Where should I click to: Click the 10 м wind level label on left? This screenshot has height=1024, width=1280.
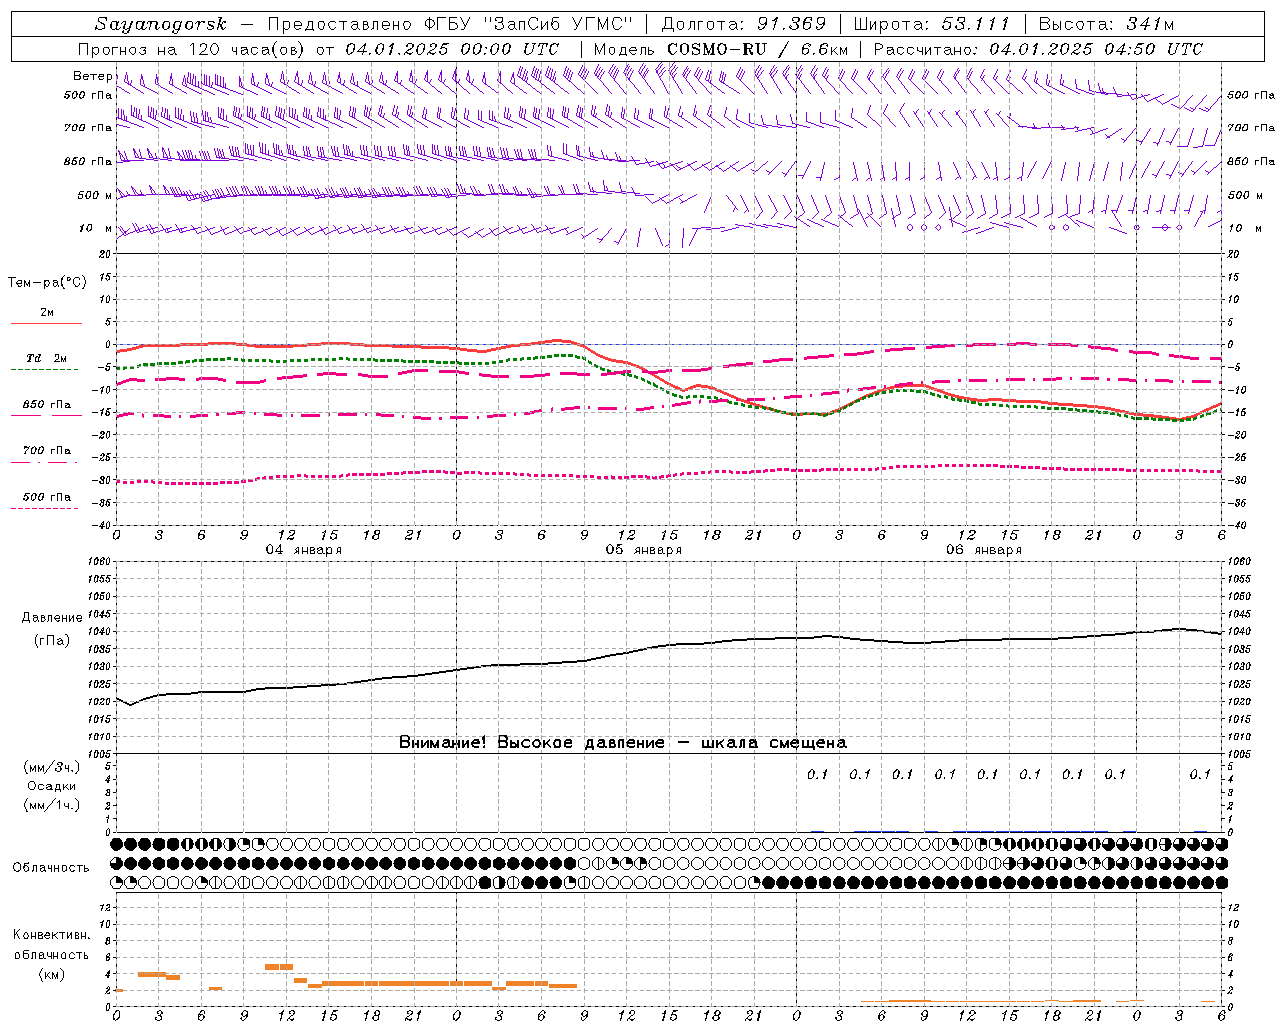pyautogui.click(x=95, y=228)
